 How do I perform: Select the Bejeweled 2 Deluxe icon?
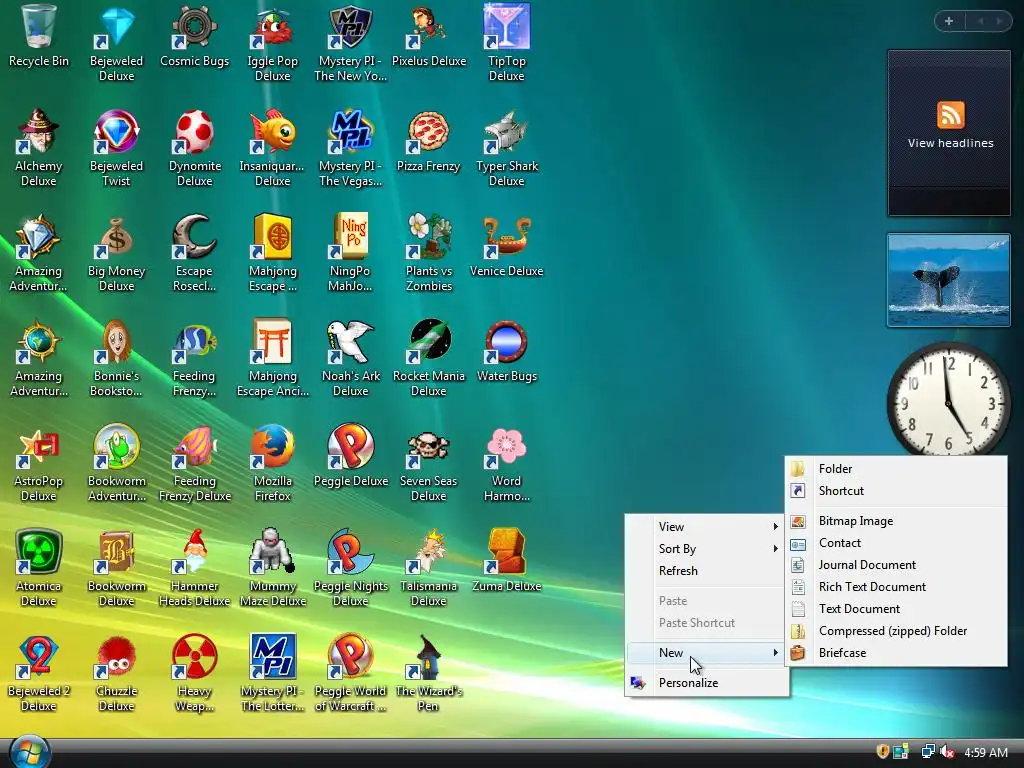[39, 657]
